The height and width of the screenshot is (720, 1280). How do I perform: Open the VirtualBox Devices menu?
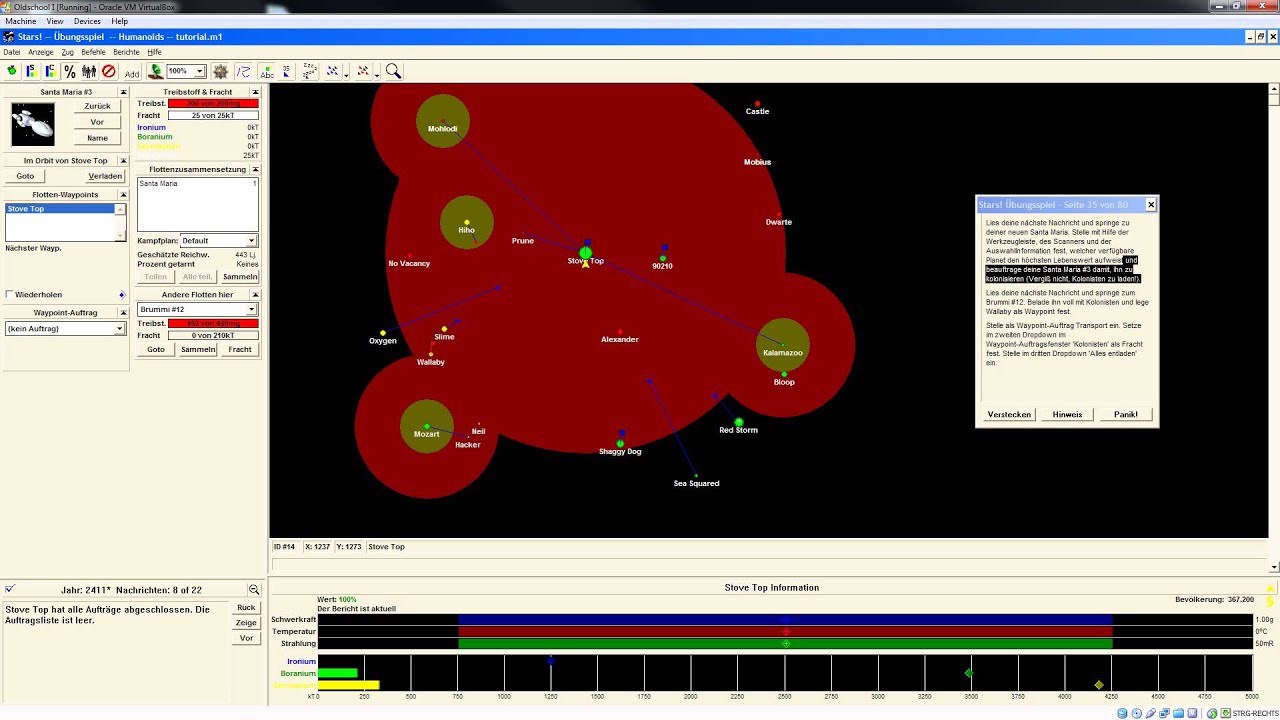87,21
